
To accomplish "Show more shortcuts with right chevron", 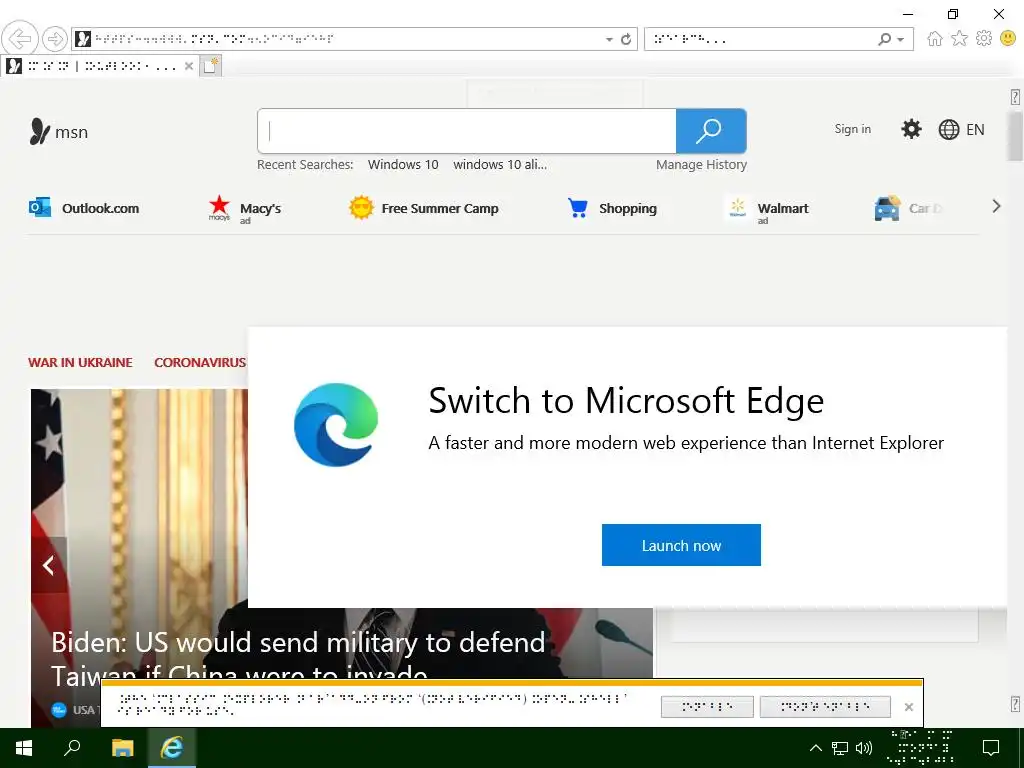I will 996,206.
